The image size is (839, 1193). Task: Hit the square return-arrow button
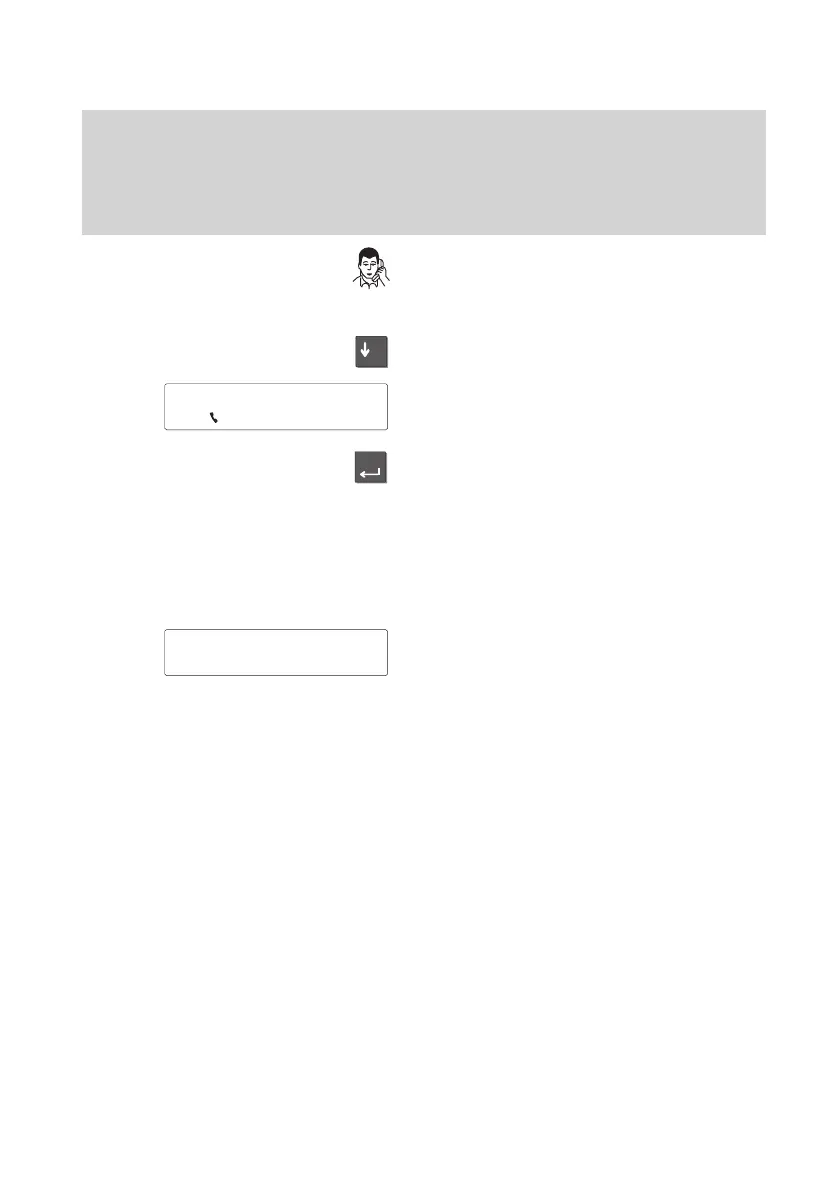(371, 467)
